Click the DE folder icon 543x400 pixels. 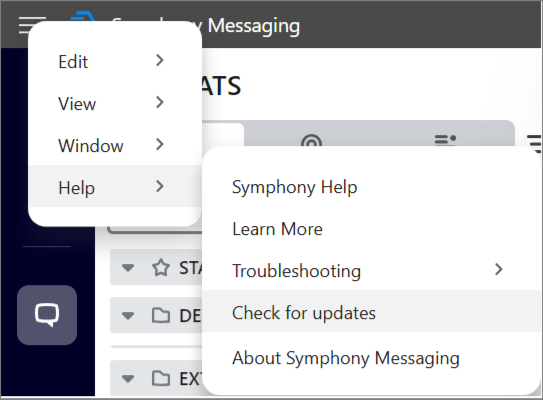pyautogui.click(x=161, y=315)
